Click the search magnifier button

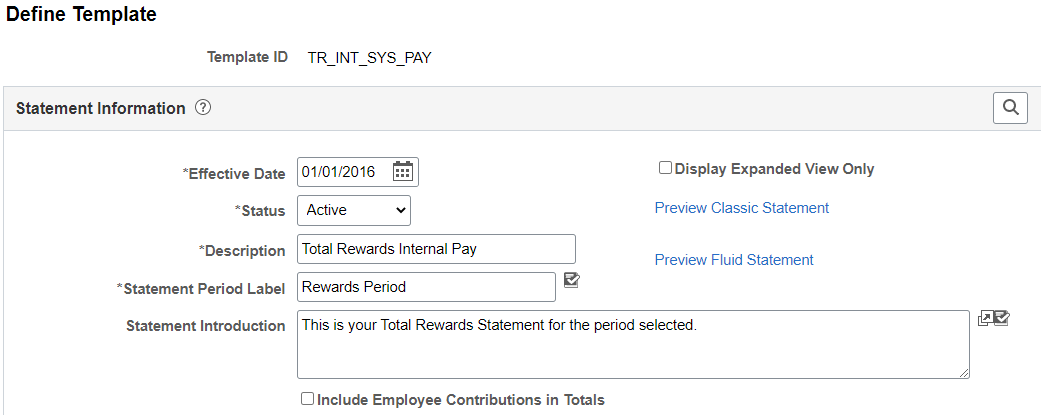(1010, 108)
